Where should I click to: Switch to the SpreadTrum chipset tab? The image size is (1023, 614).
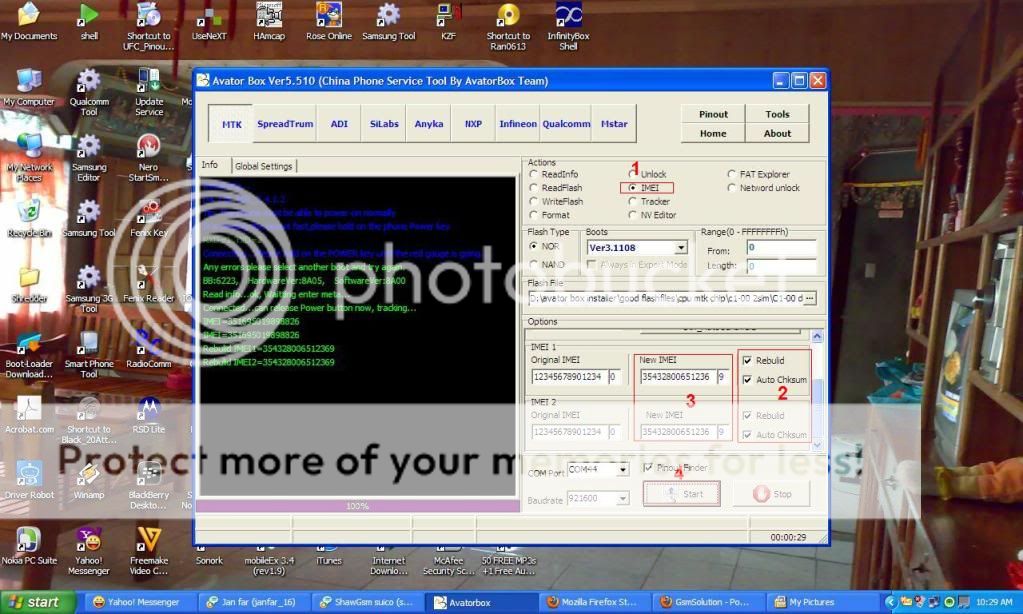coord(284,124)
